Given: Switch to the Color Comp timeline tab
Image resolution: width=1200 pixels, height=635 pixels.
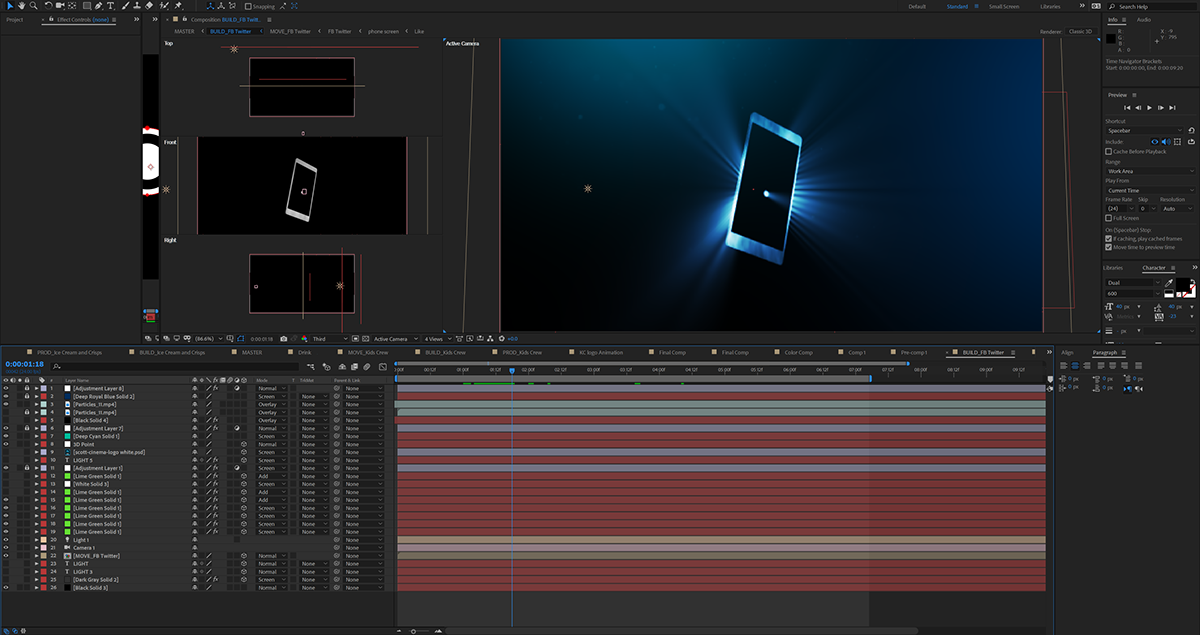Looking at the screenshot, I should (x=798, y=352).
